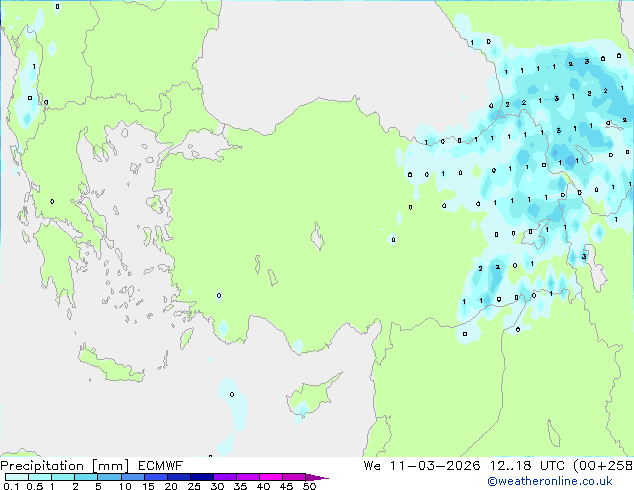Click the island of Rhodes
Screen dimensions: 634x490
point(186,338)
